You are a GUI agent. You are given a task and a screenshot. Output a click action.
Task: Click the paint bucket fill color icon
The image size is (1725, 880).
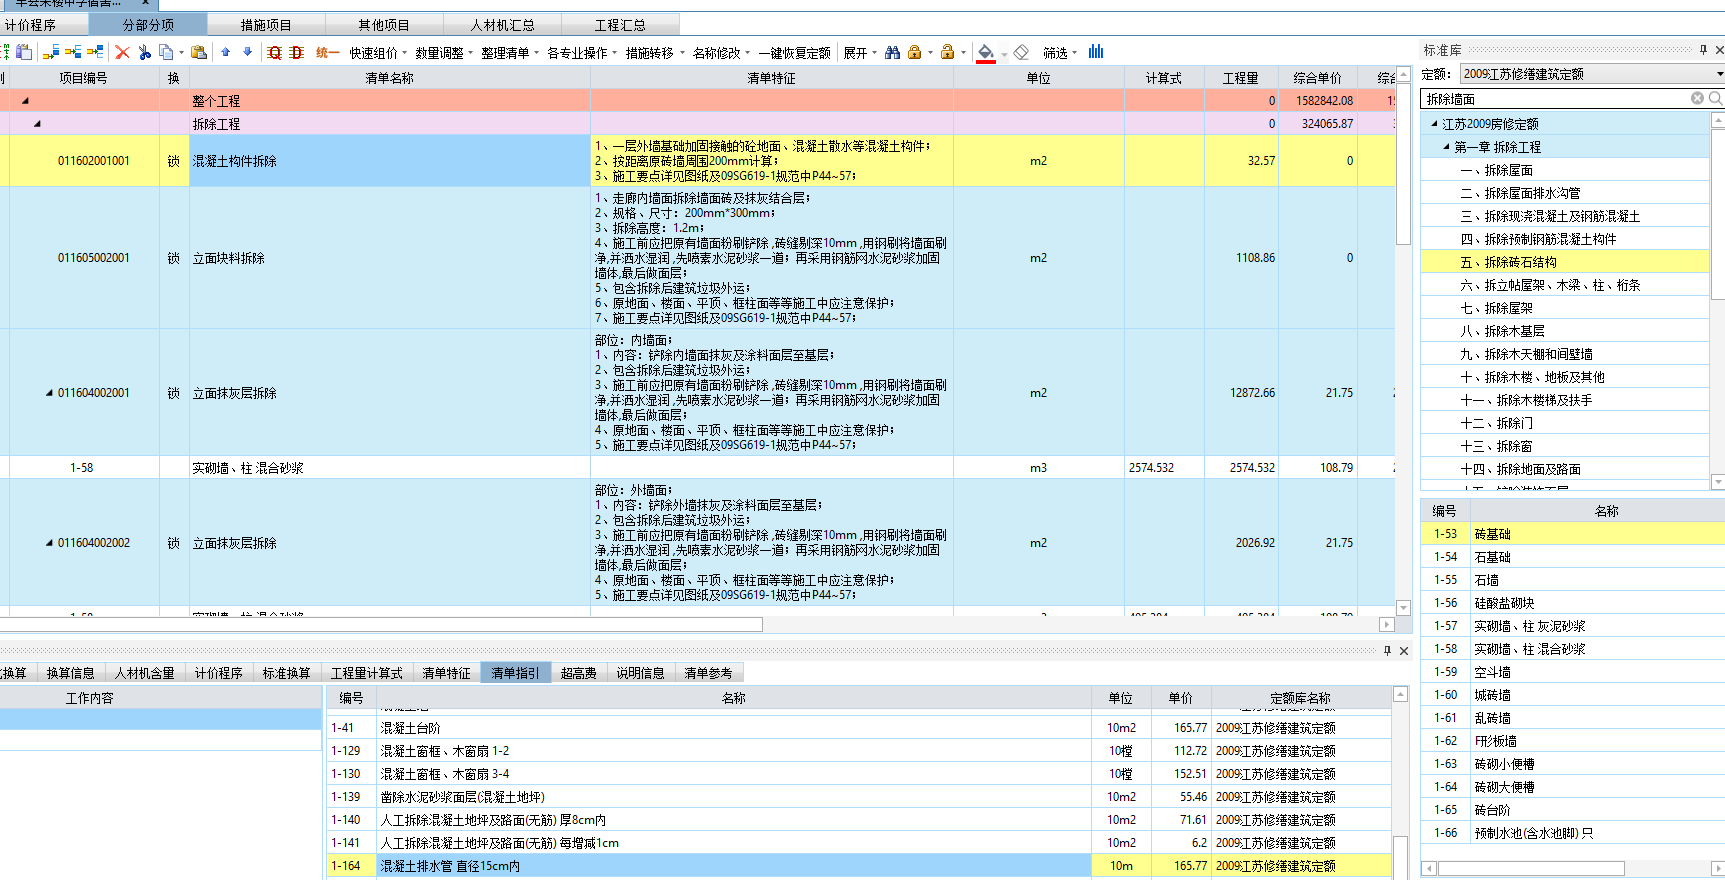pyautogui.click(x=985, y=53)
